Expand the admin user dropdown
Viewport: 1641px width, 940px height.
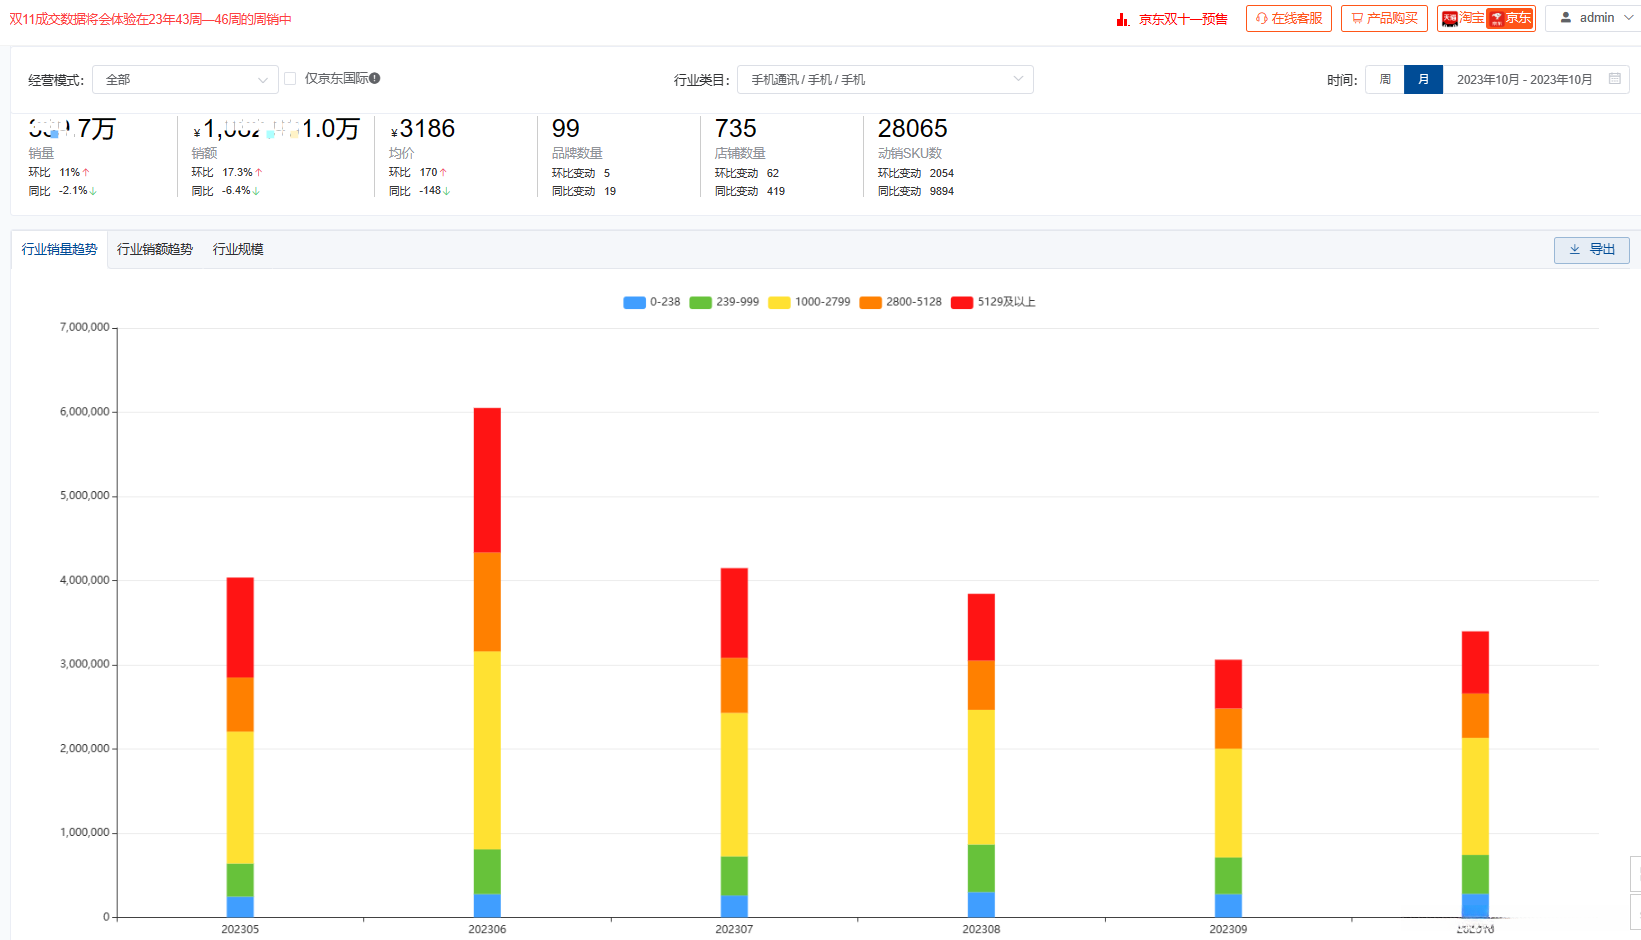coord(1592,18)
